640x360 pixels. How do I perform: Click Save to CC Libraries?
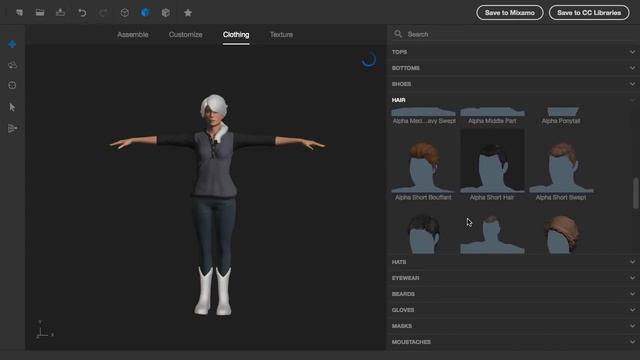point(589,13)
